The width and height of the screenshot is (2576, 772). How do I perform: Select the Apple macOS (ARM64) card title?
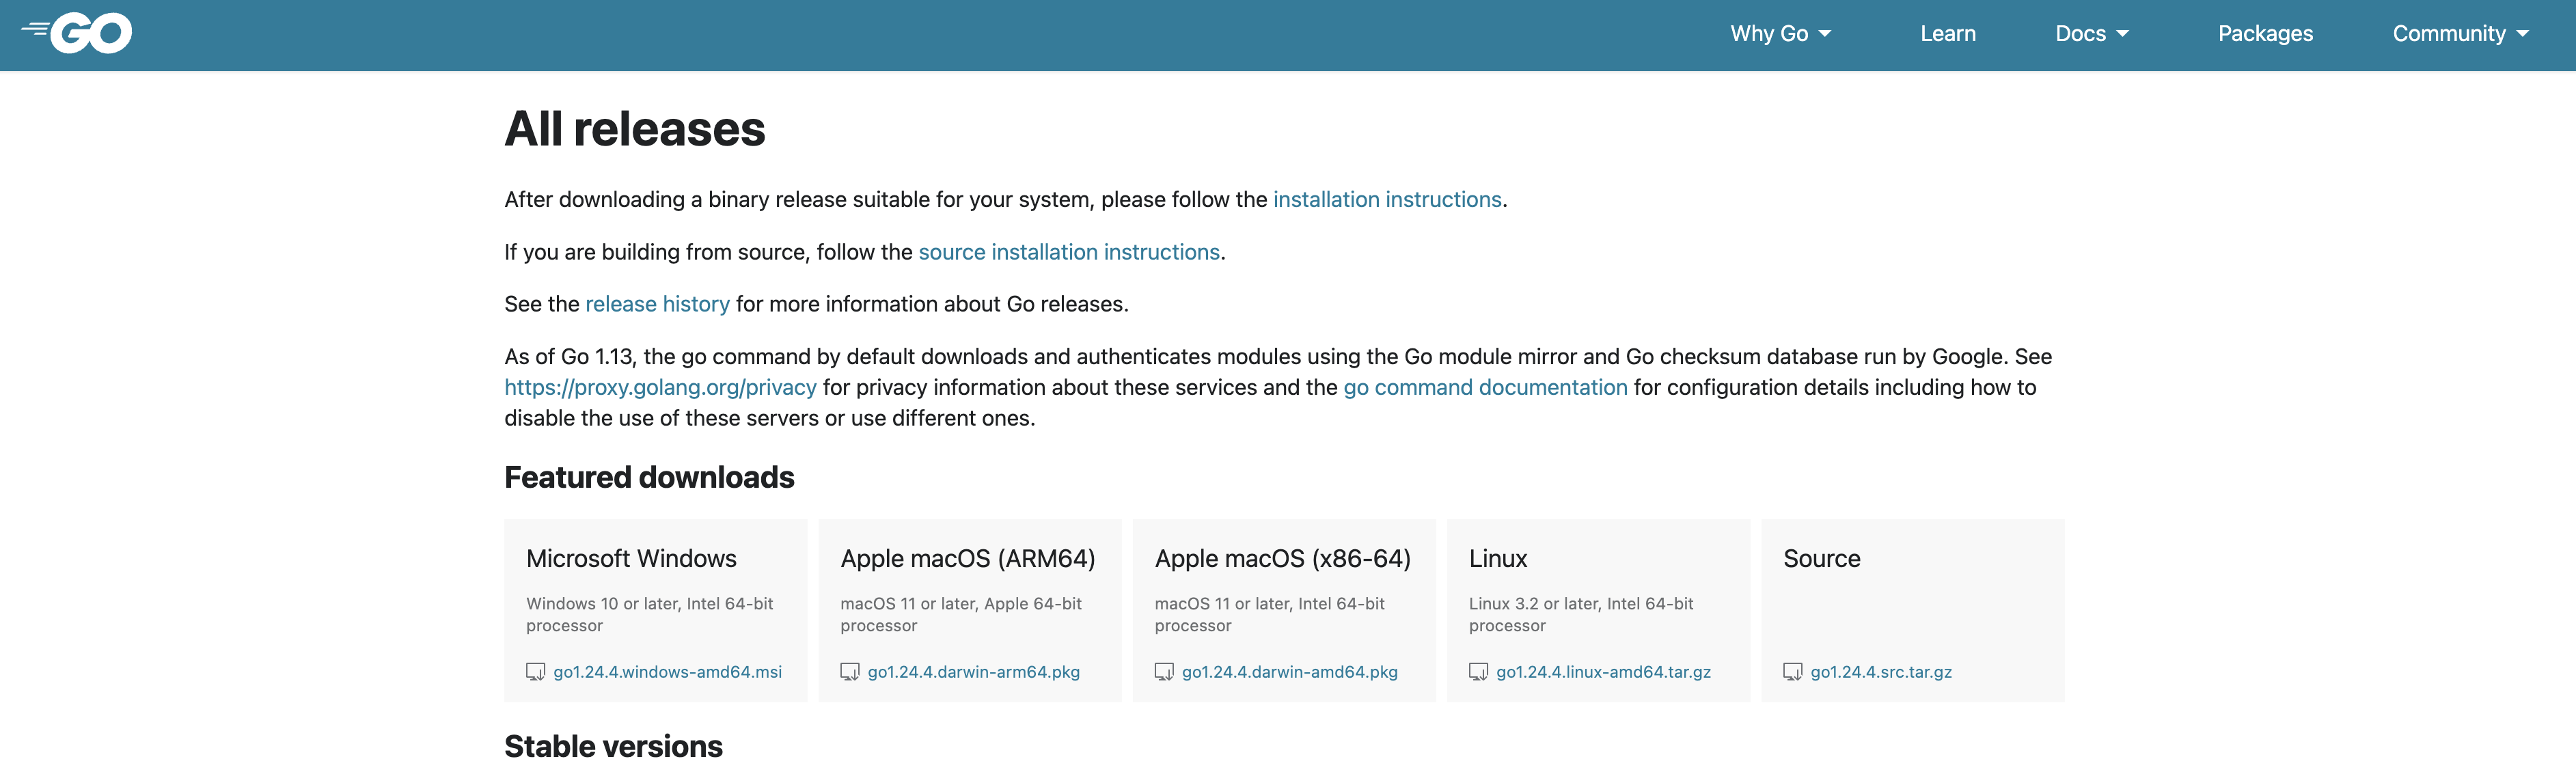pyautogui.click(x=967, y=559)
